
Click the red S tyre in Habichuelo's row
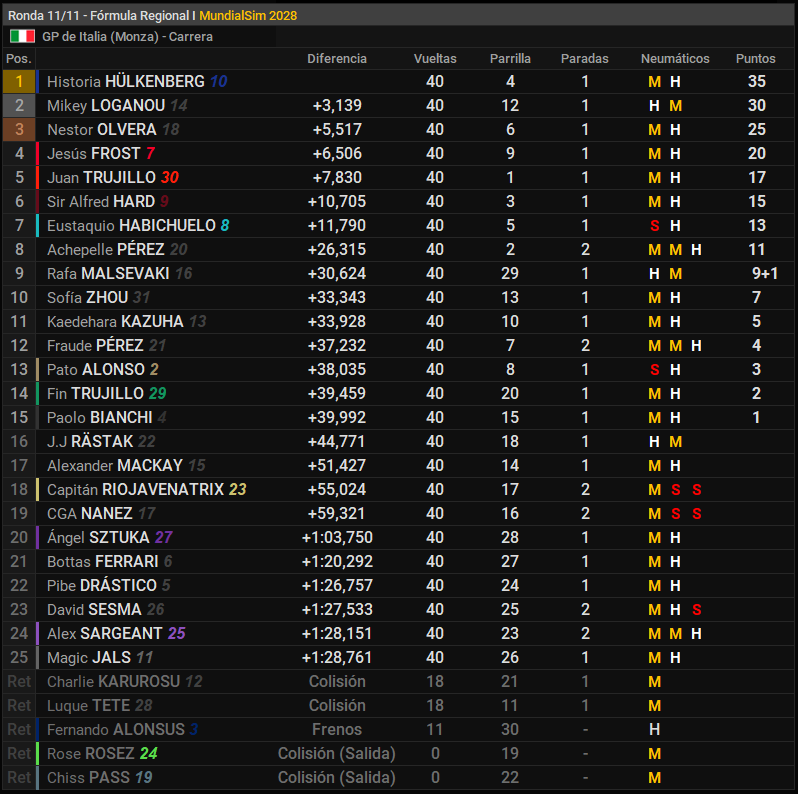654,225
